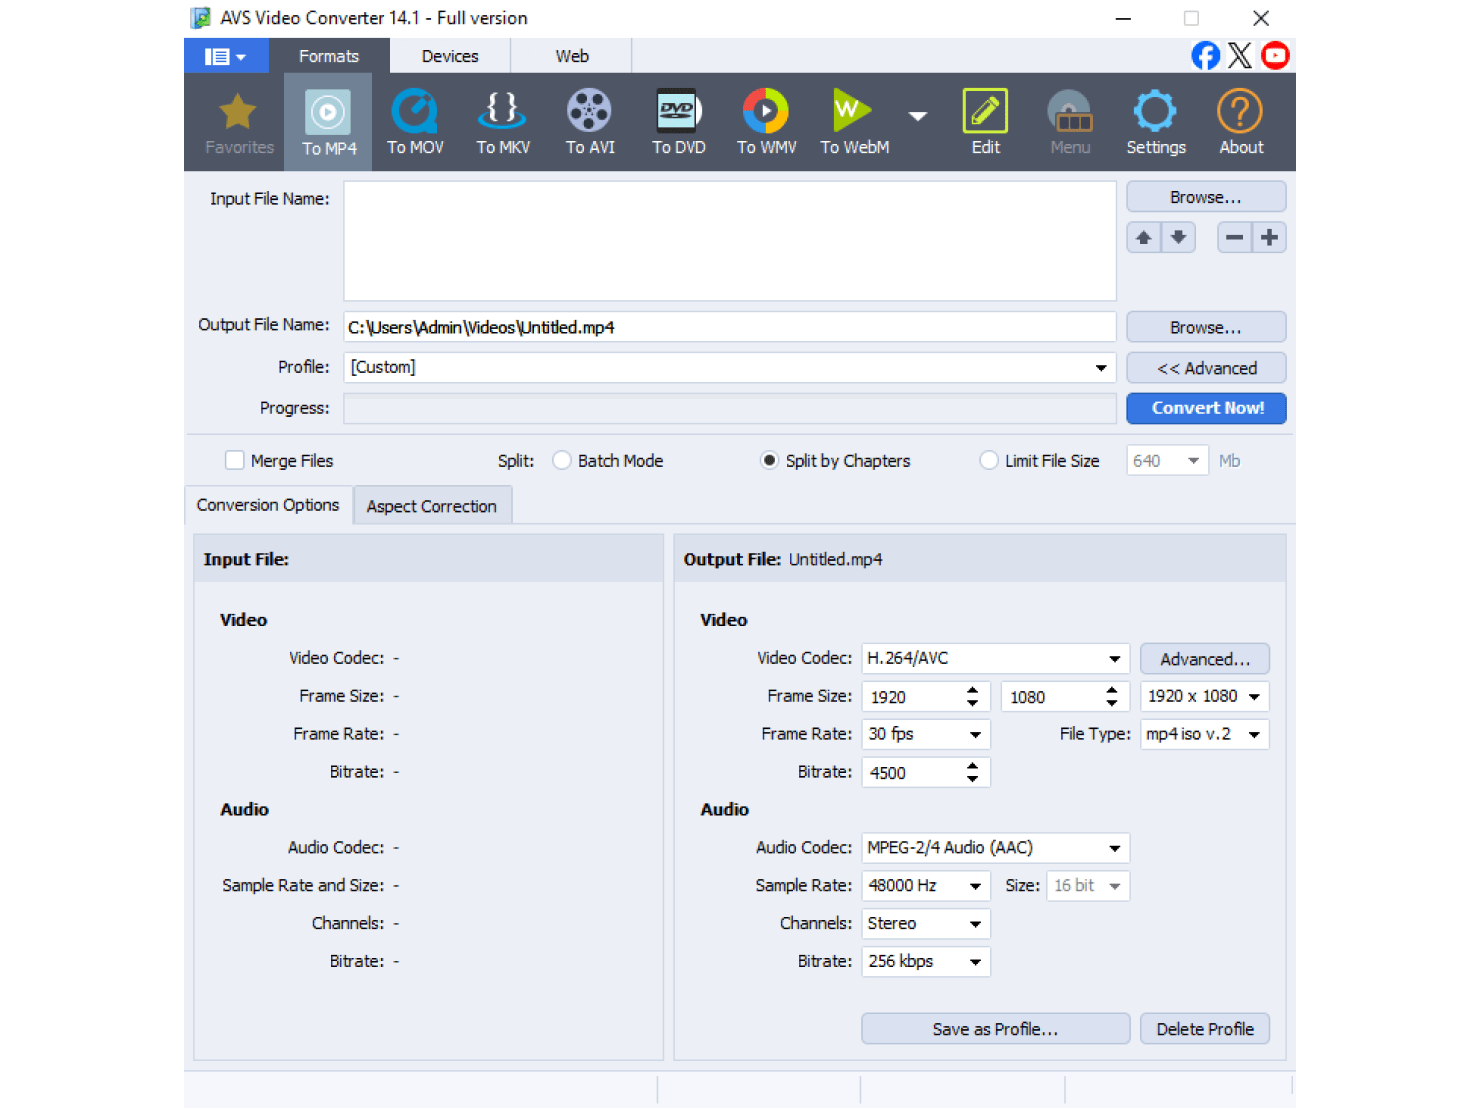Select the Batch Mode radio button
Viewport: 1480px width, 1108px height.
(x=562, y=461)
